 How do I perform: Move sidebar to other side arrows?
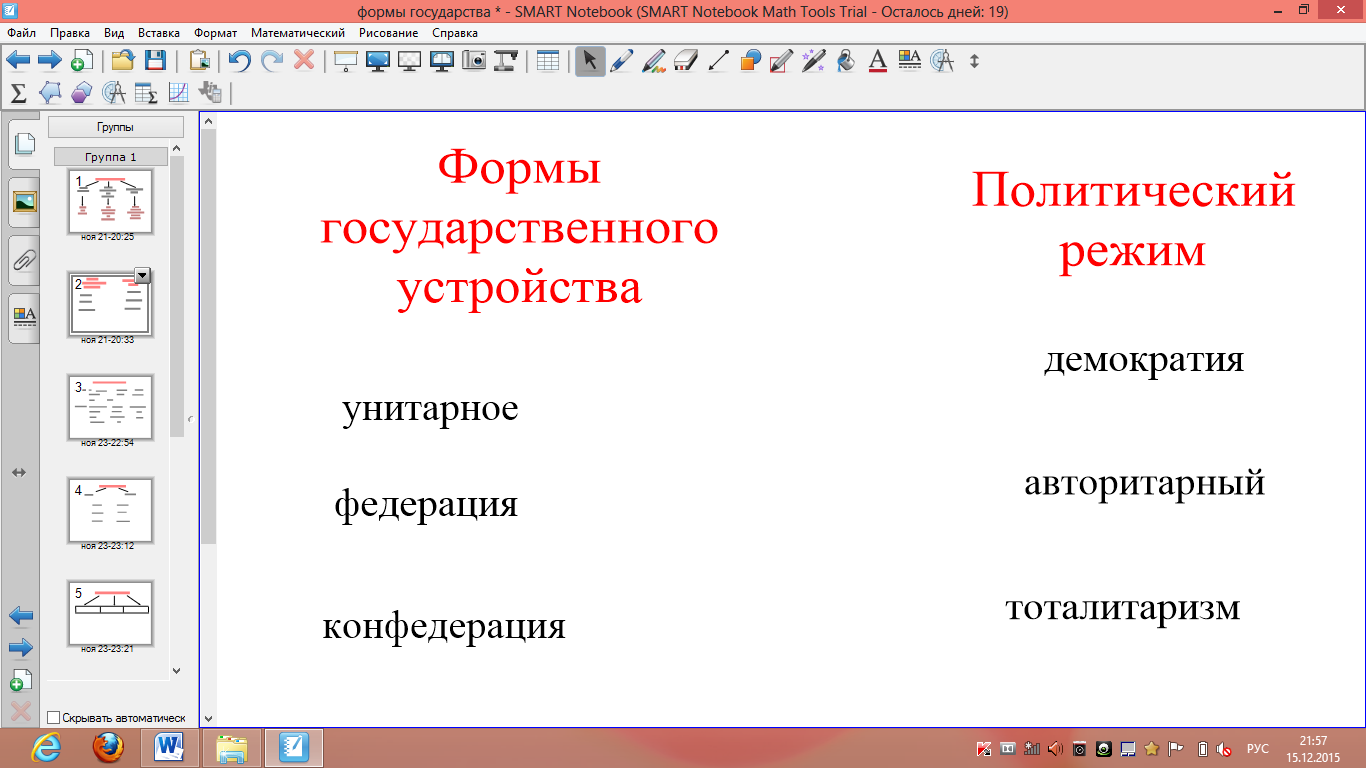[x=18, y=472]
